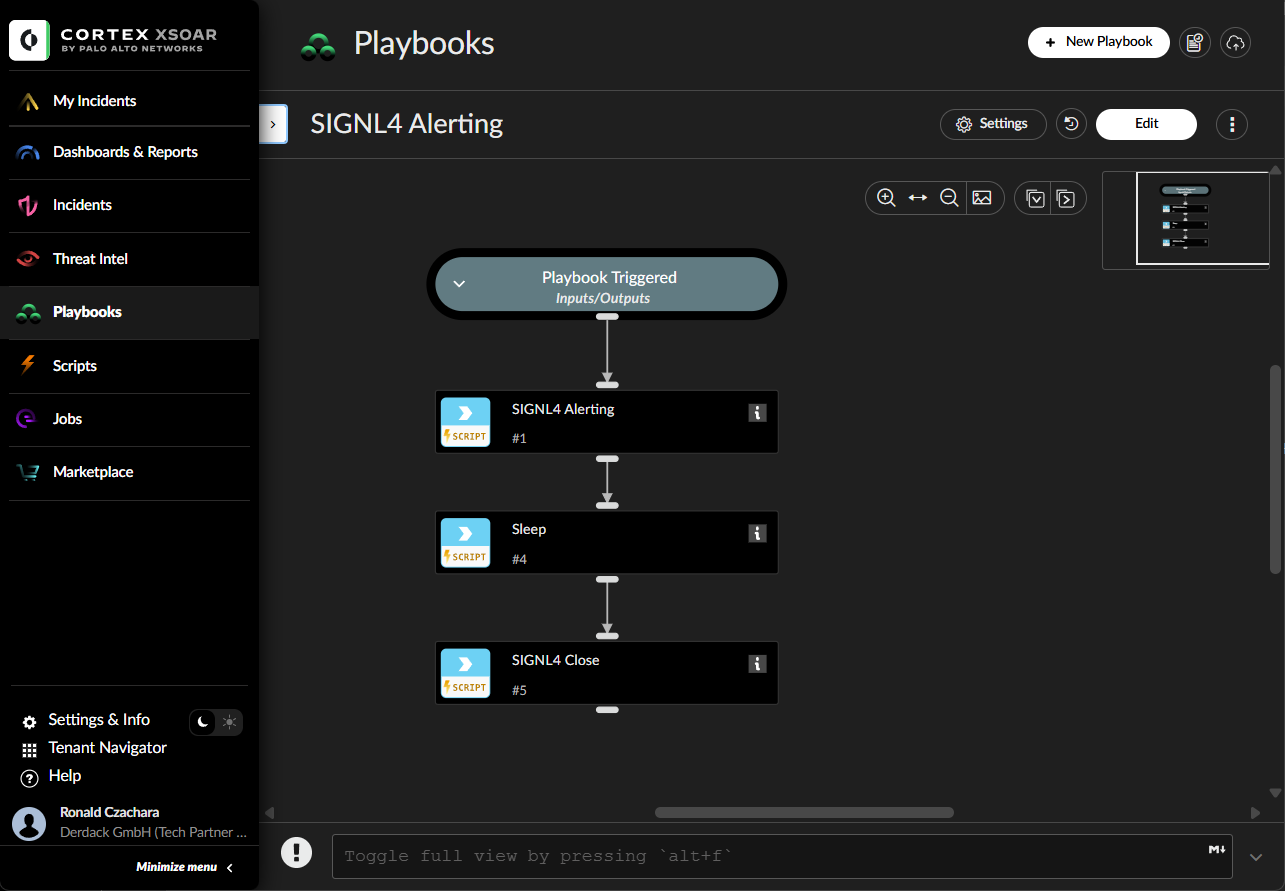1285x891 pixels.
Task: Click the scrollbar up arrow
Action: (1275, 170)
